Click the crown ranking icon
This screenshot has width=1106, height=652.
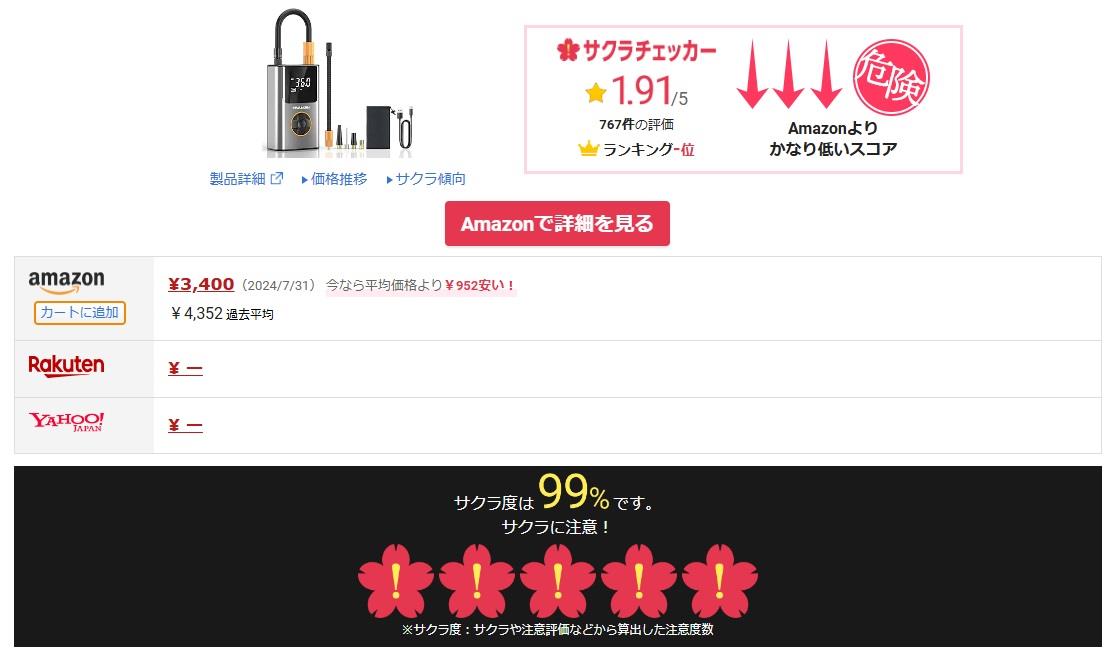(x=588, y=149)
